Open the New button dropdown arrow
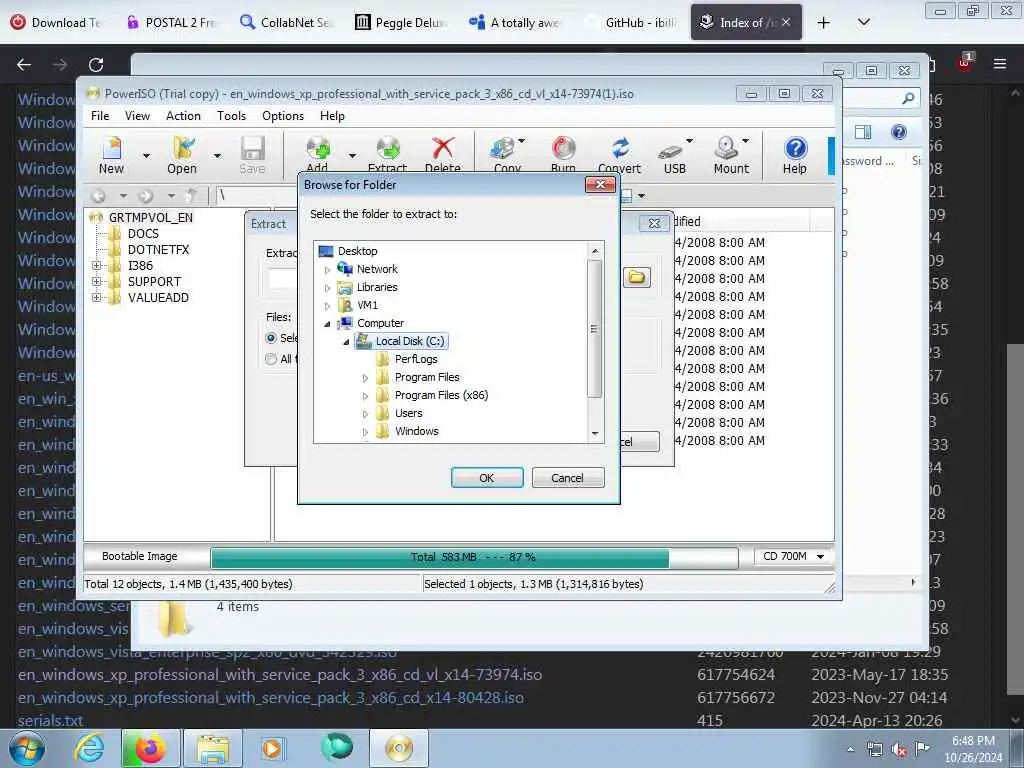Viewport: 1024px width, 768px height. (146, 155)
